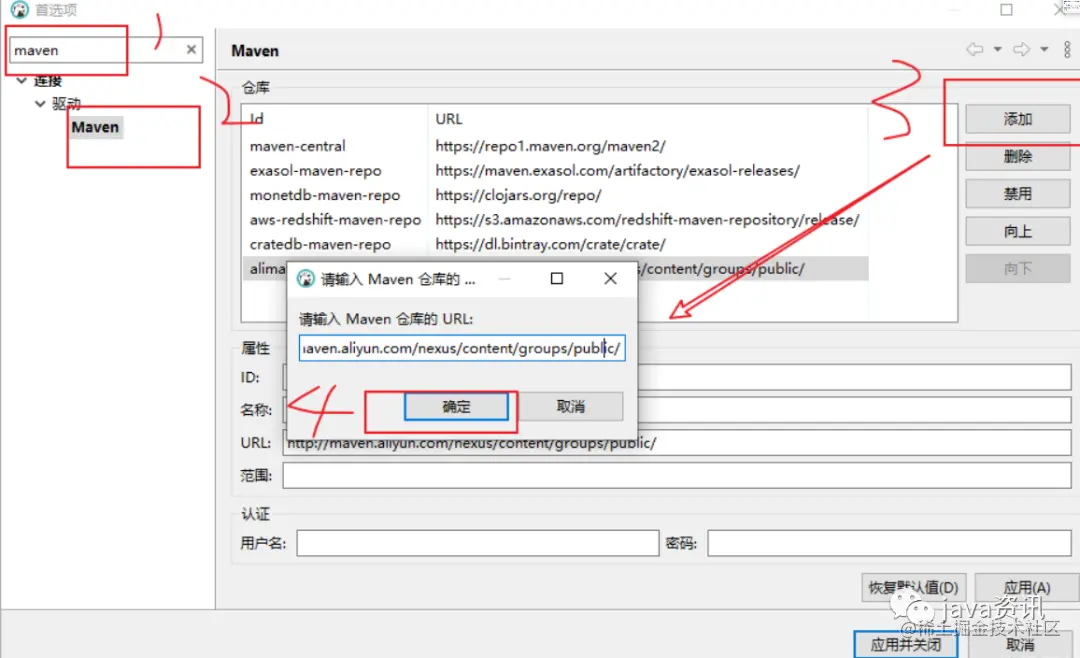Click 向下 to move repository down

tap(1017, 269)
